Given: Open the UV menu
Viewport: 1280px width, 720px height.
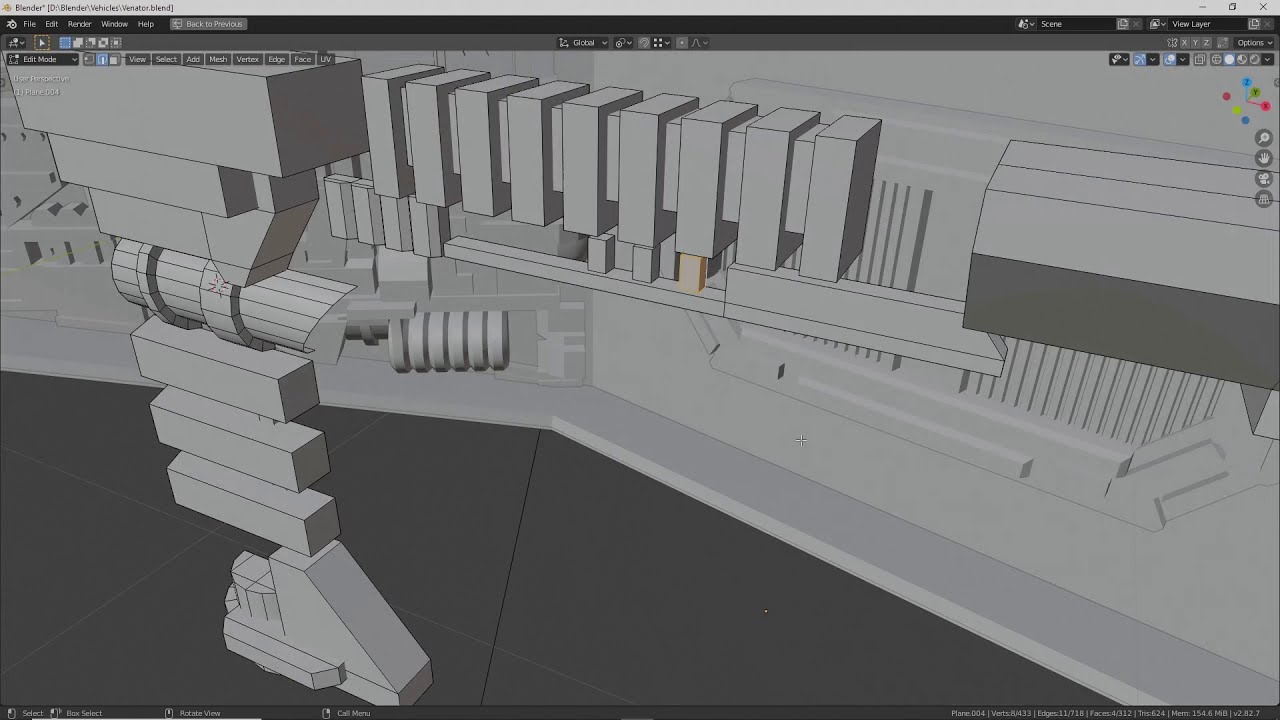Looking at the screenshot, I should click(325, 59).
